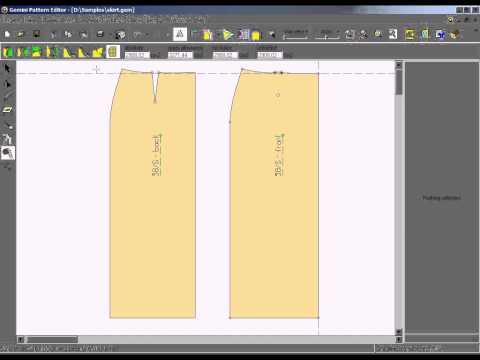Image resolution: width=480 pixels, height=360 pixels.
Task: Click the "Nothing selected" text in the right panel
Action: (x=442, y=198)
